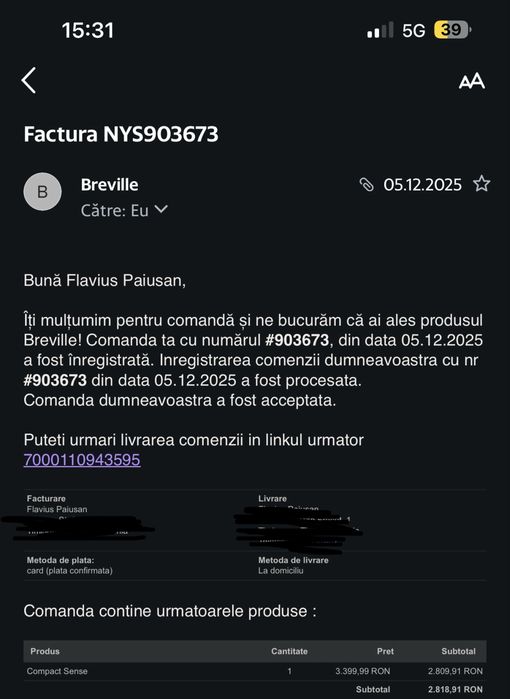Tap the 'Produs' column header
This screenshot has height=699, width=510.
click(x=45, y=651)
